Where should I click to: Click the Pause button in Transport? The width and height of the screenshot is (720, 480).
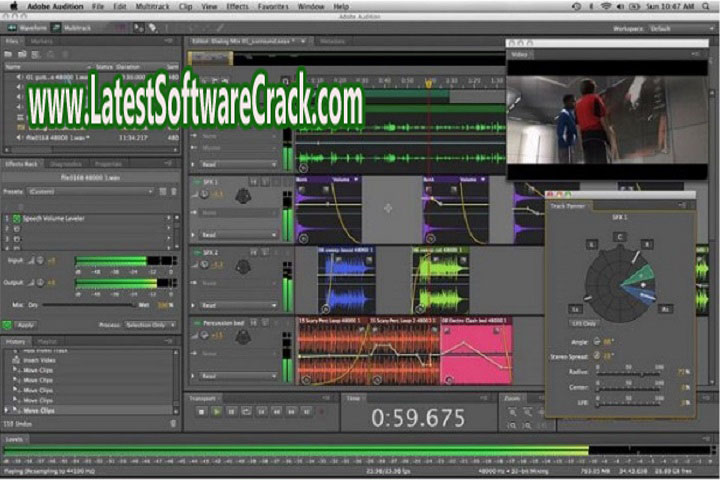[x=231, y=412]
